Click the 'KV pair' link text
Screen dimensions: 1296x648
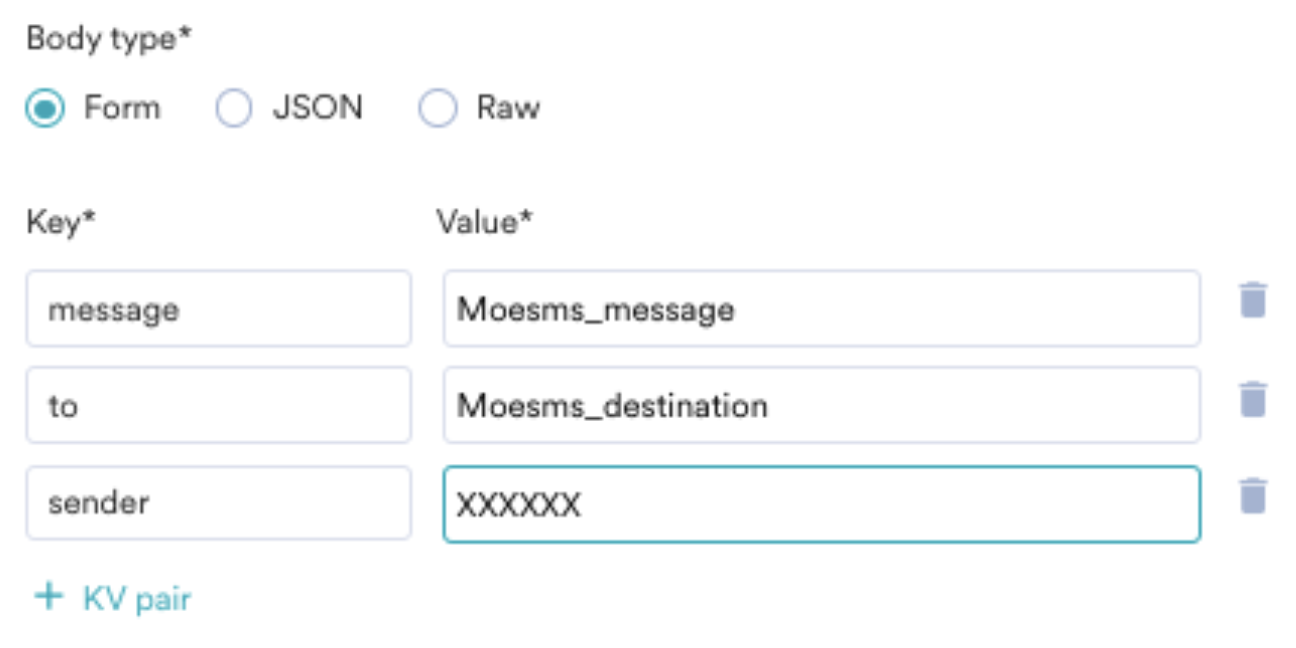pos(137,599)
